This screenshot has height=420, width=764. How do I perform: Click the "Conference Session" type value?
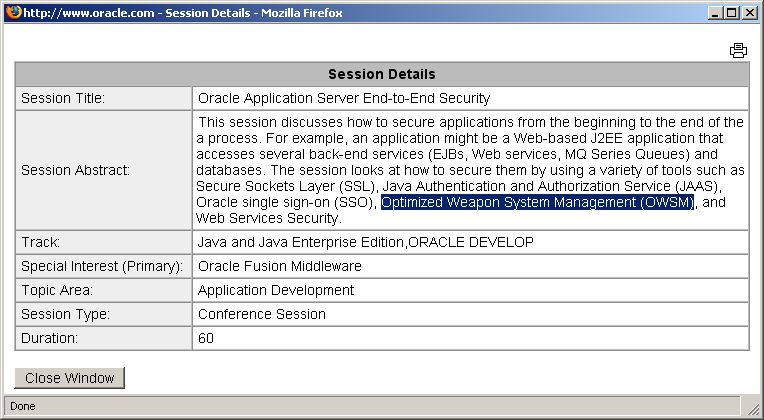coord(262,314)
